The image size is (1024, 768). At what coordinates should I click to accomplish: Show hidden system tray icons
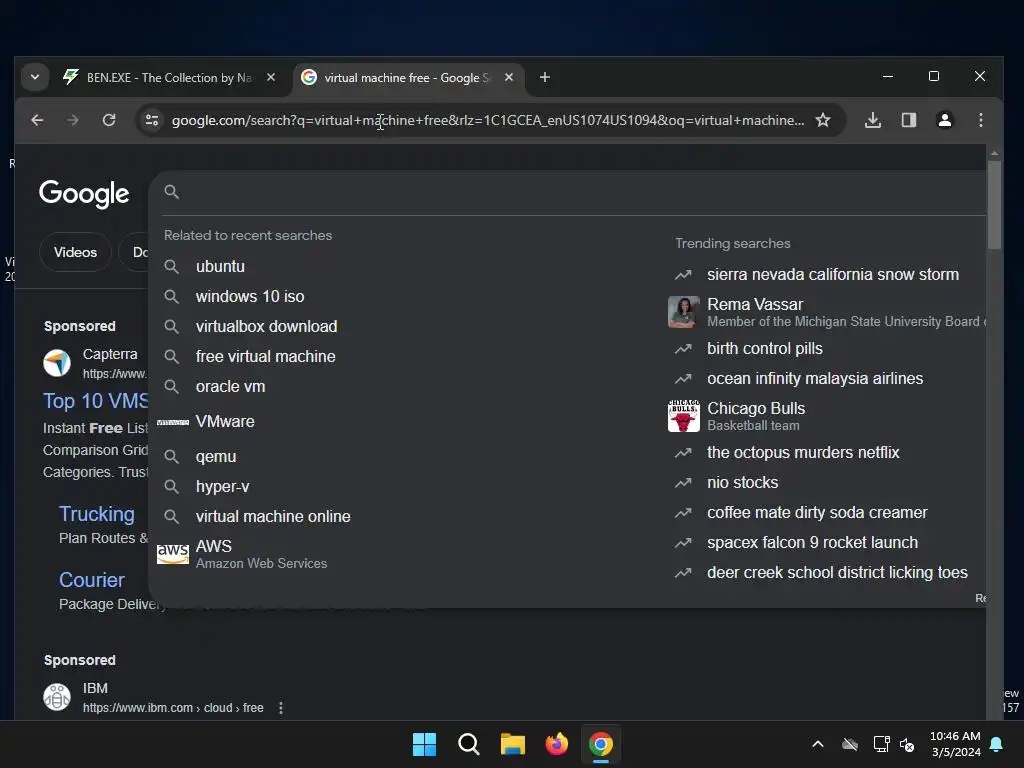(x=818, y=744)
